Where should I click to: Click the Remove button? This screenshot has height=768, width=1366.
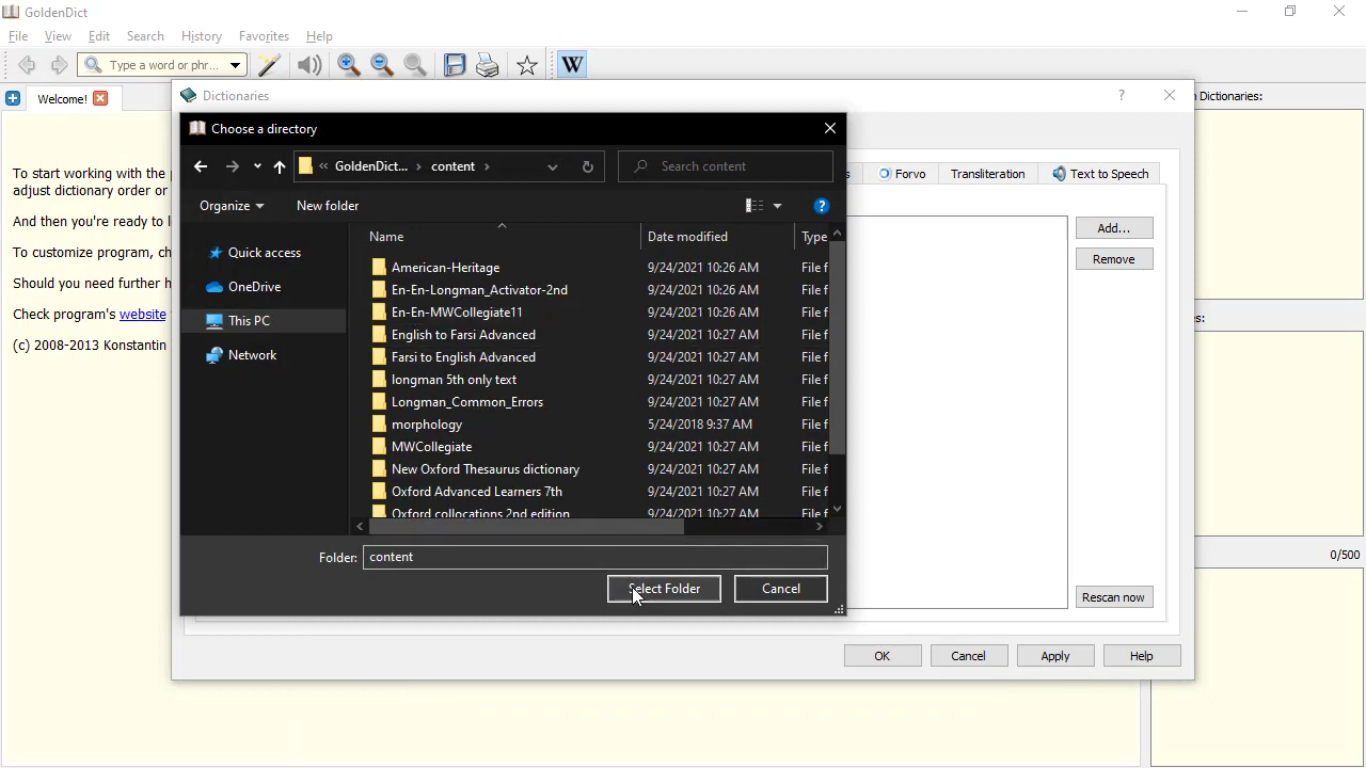coord(1114,259)
